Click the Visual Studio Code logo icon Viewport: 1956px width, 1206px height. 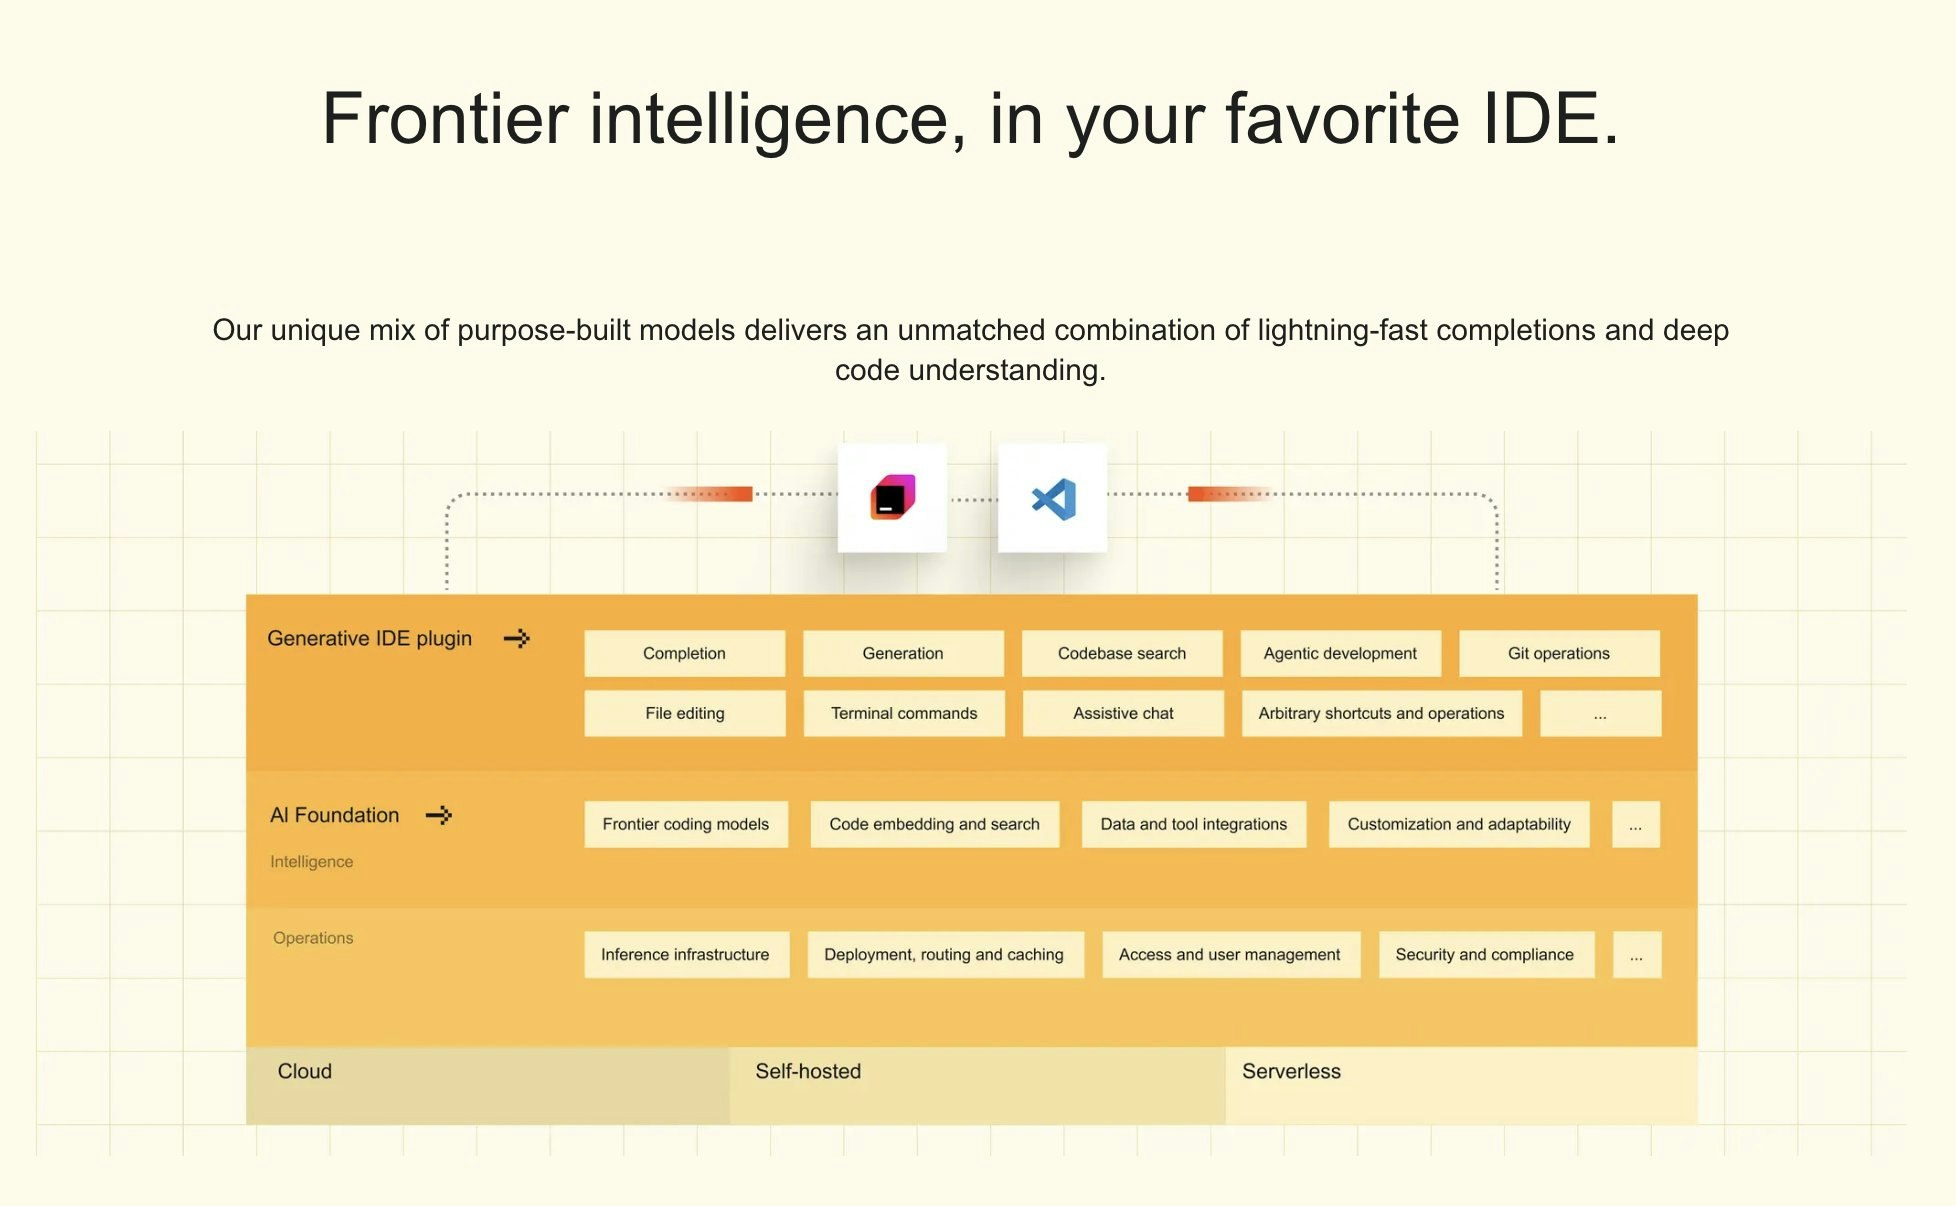(x=1053, y=498)
